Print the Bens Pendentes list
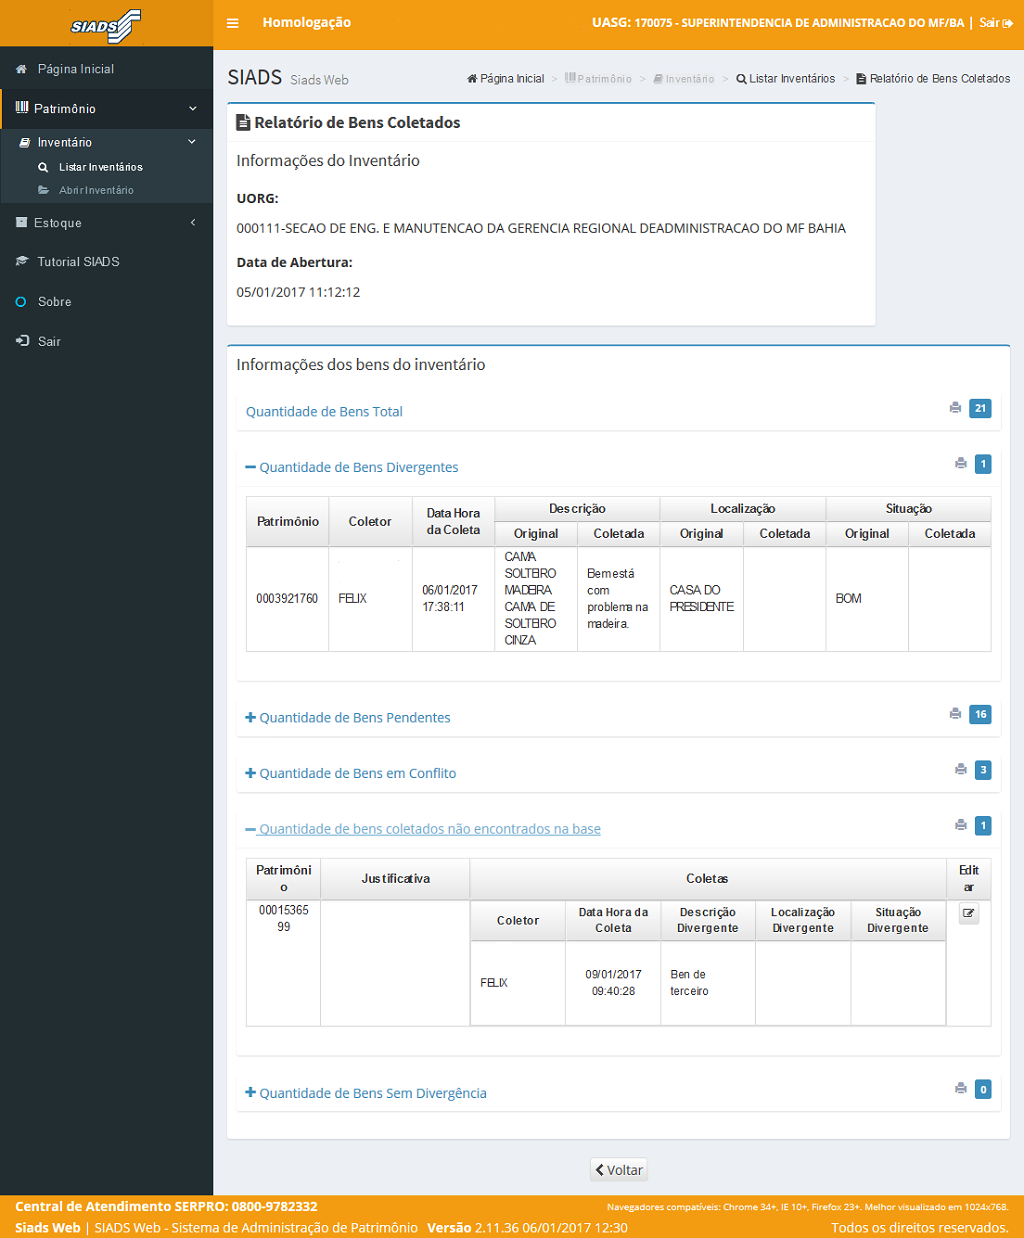Viewport: 1024px width, 1238px height. click(x=955, y=714)
